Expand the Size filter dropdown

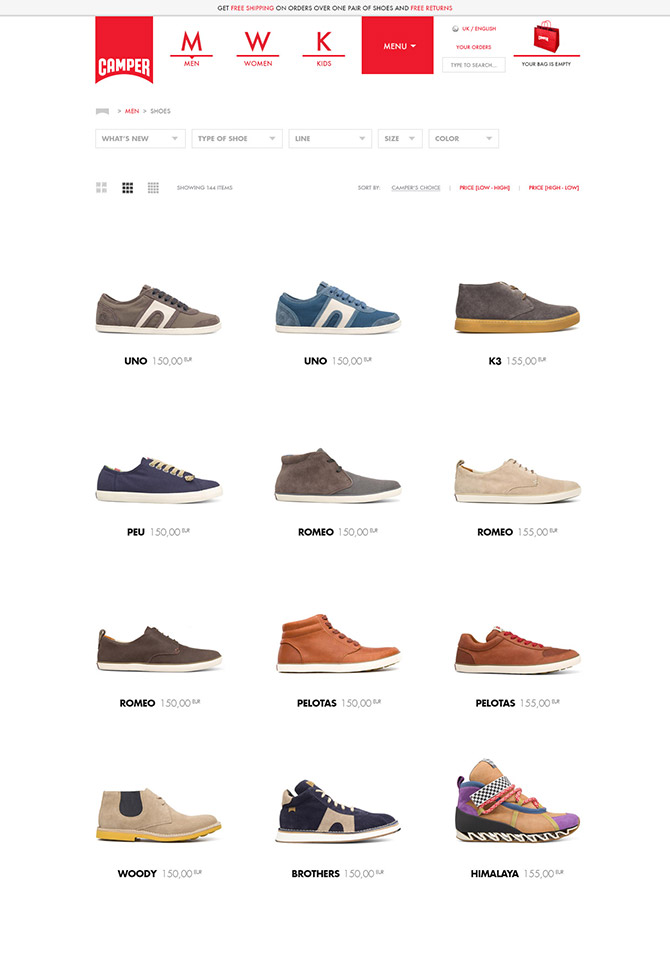(x=400, y=139)
